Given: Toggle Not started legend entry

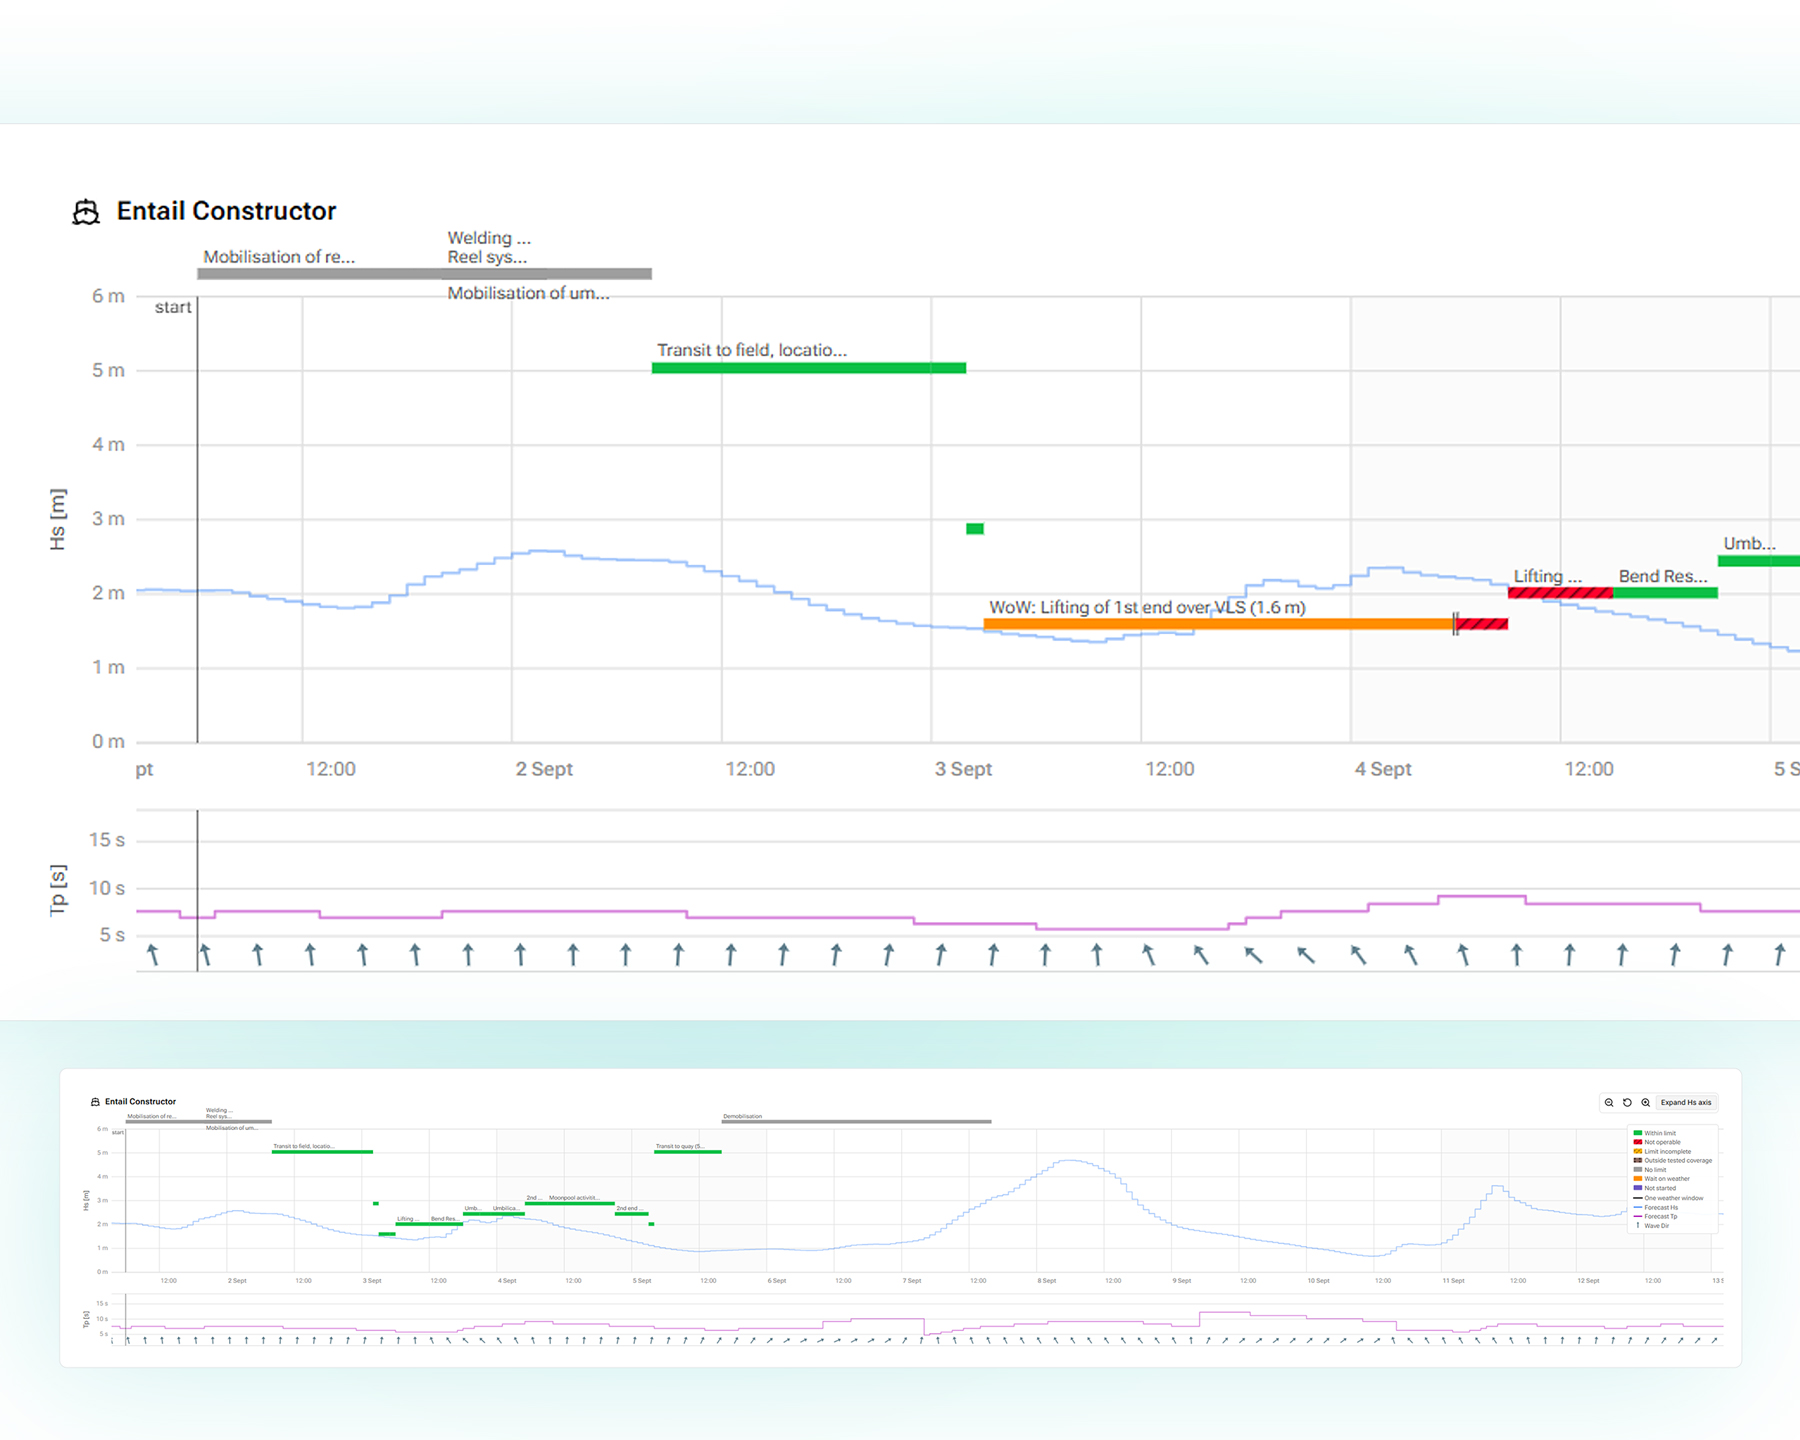Looking at the screenshot, I should [x=1655, y=1188].
